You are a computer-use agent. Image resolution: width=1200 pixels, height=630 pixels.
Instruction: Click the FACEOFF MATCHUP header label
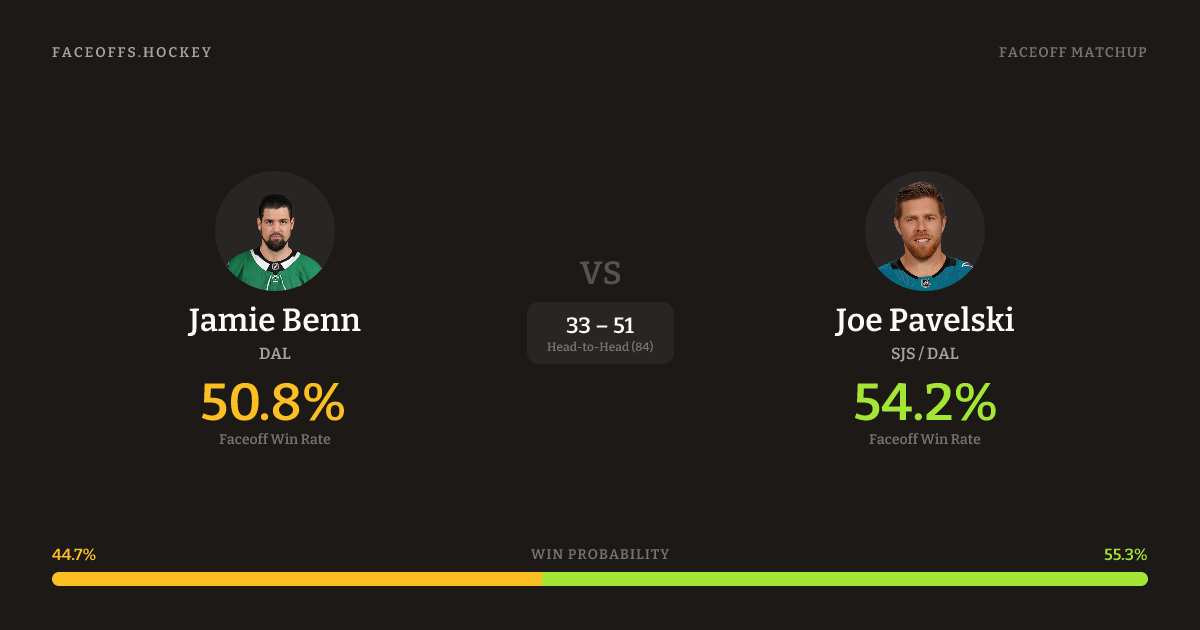1072,52
